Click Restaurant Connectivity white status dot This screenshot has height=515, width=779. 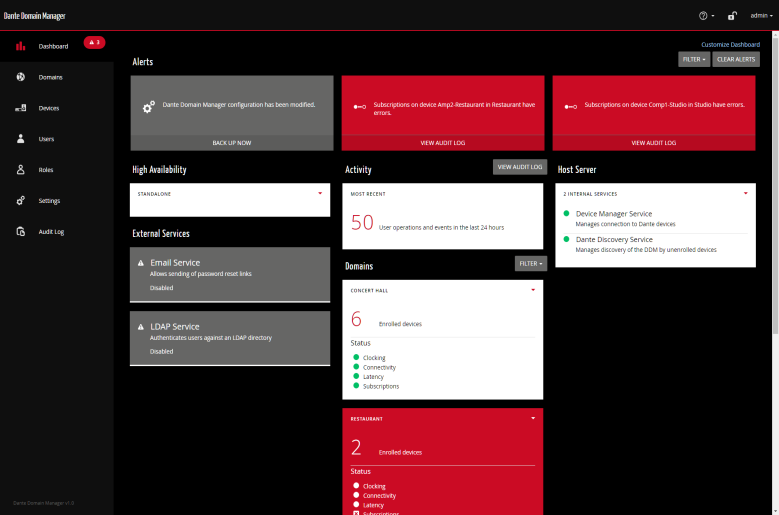point(356,495)
